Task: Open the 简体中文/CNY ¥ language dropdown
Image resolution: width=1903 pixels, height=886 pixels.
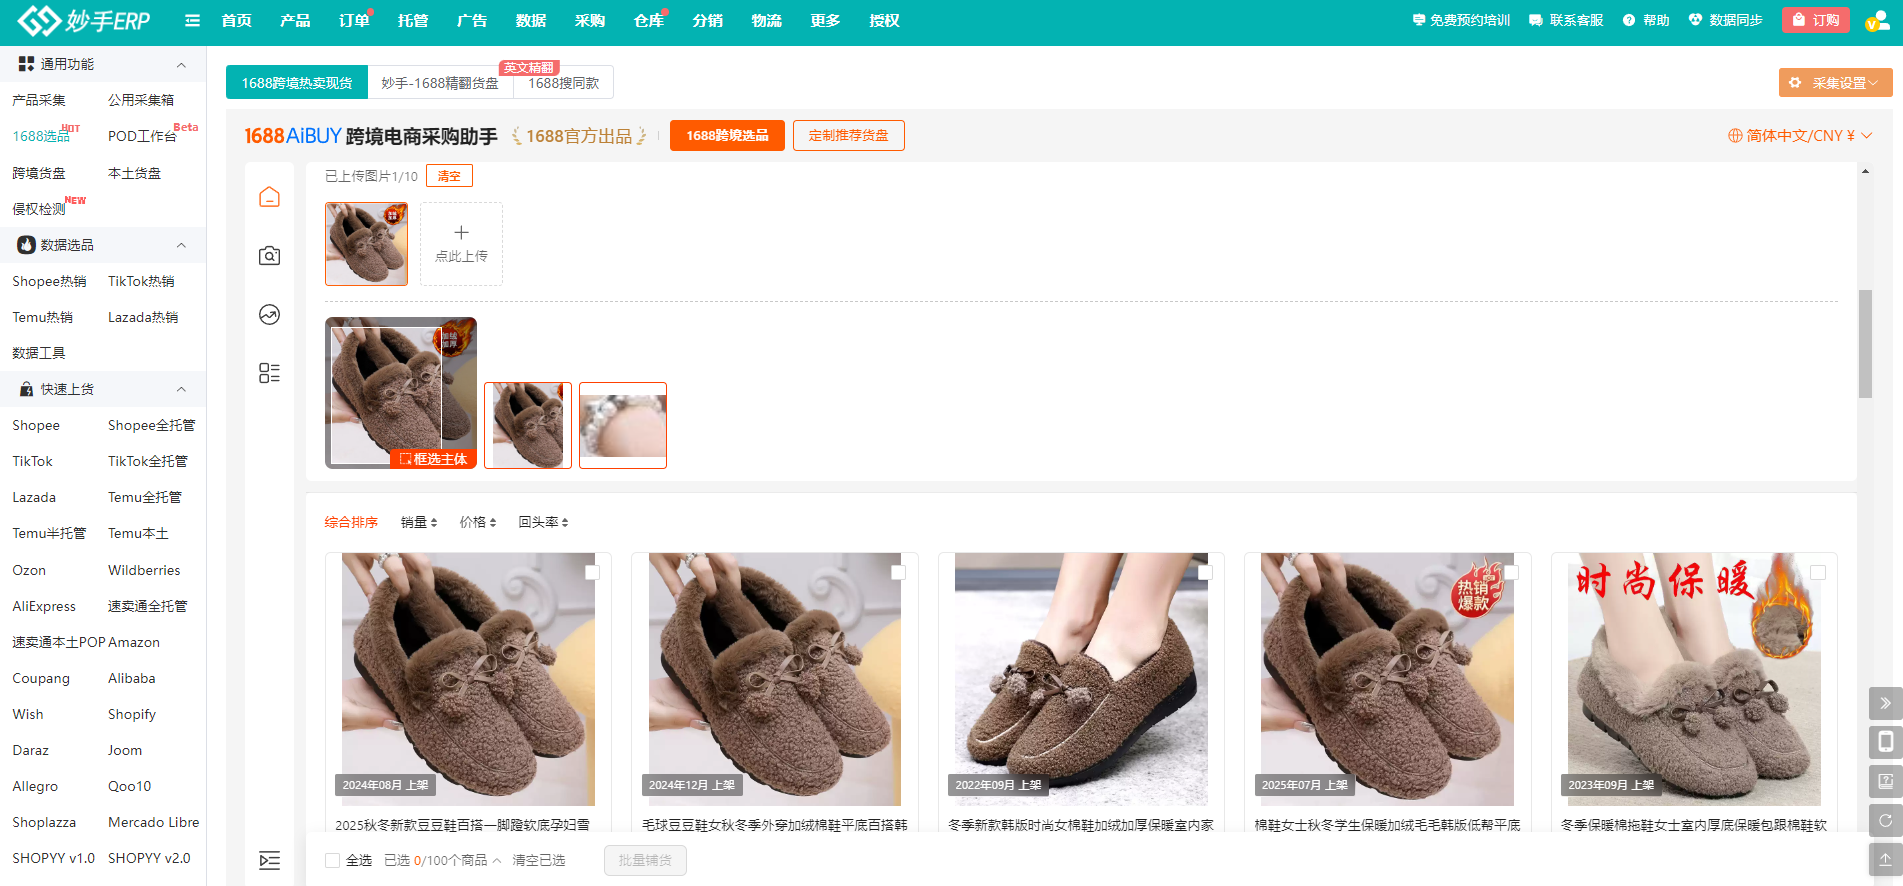Action: click(x=1800, y=136)
